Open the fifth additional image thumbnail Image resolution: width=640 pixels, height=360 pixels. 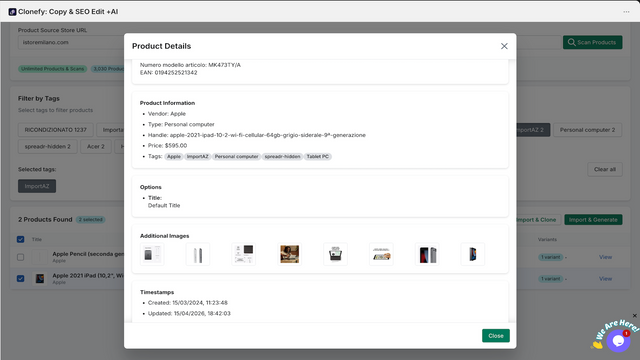(336, 254)
